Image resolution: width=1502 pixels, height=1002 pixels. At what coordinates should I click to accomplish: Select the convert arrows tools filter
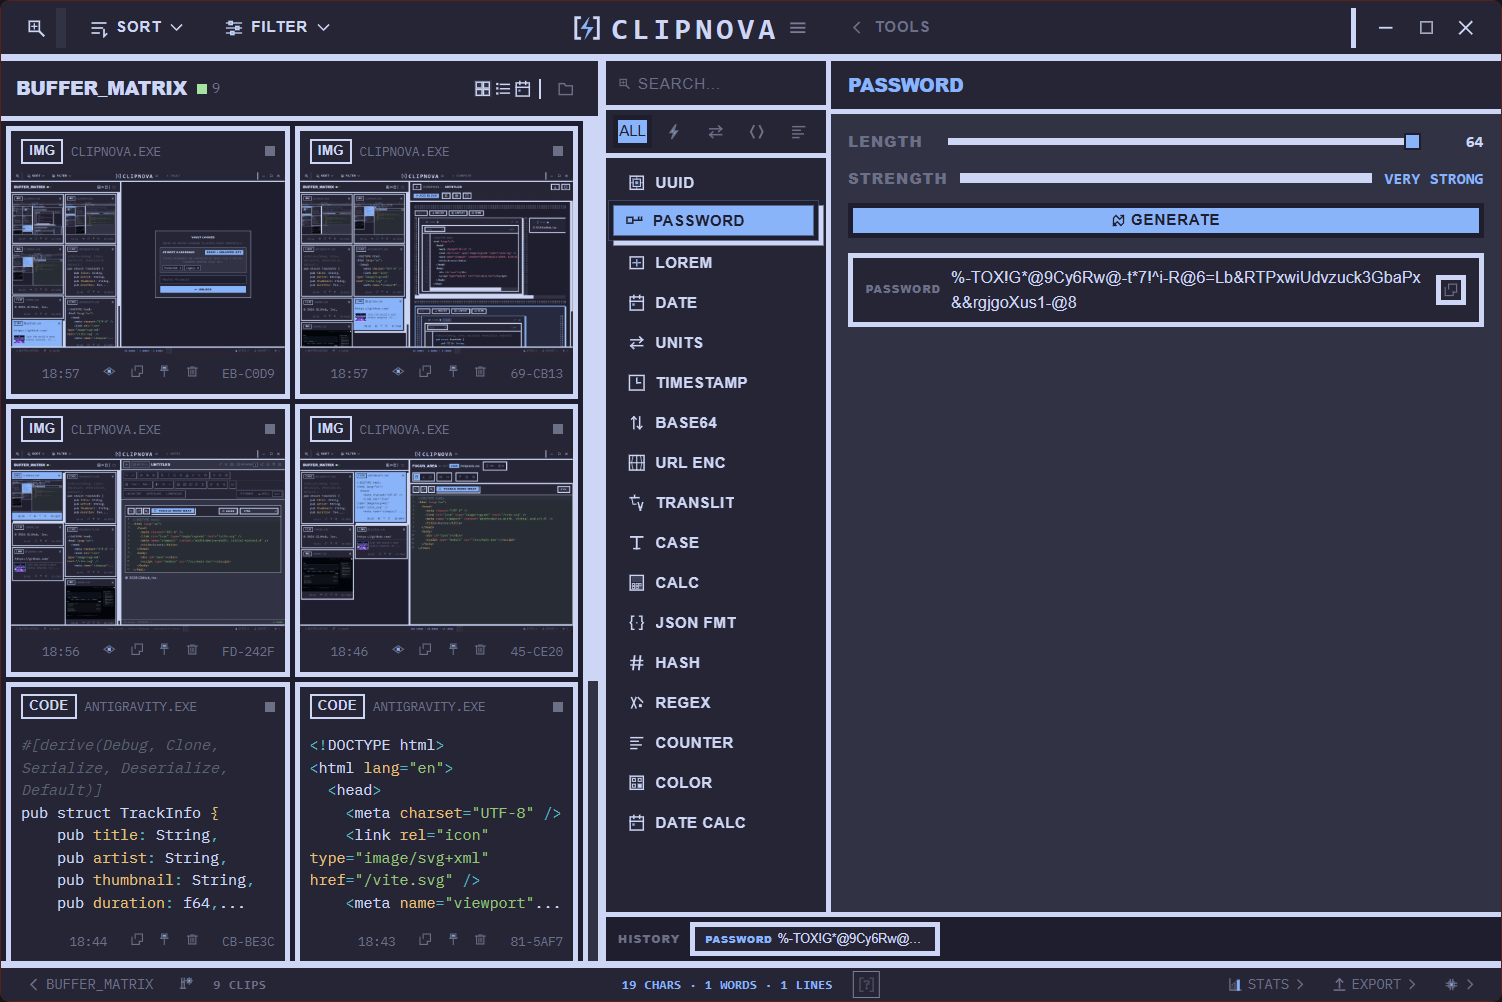[716, 131]
